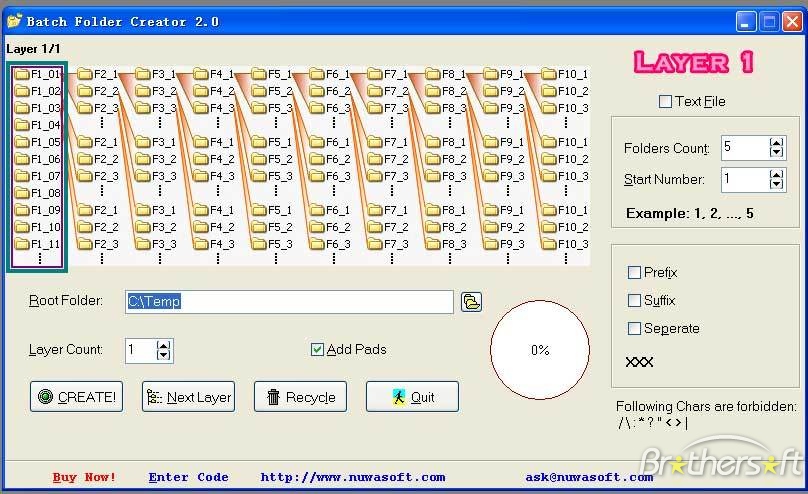Decrease Layer Count with down arrow
808x494 pixels.
pyautogui.click(x=163, y=355)
